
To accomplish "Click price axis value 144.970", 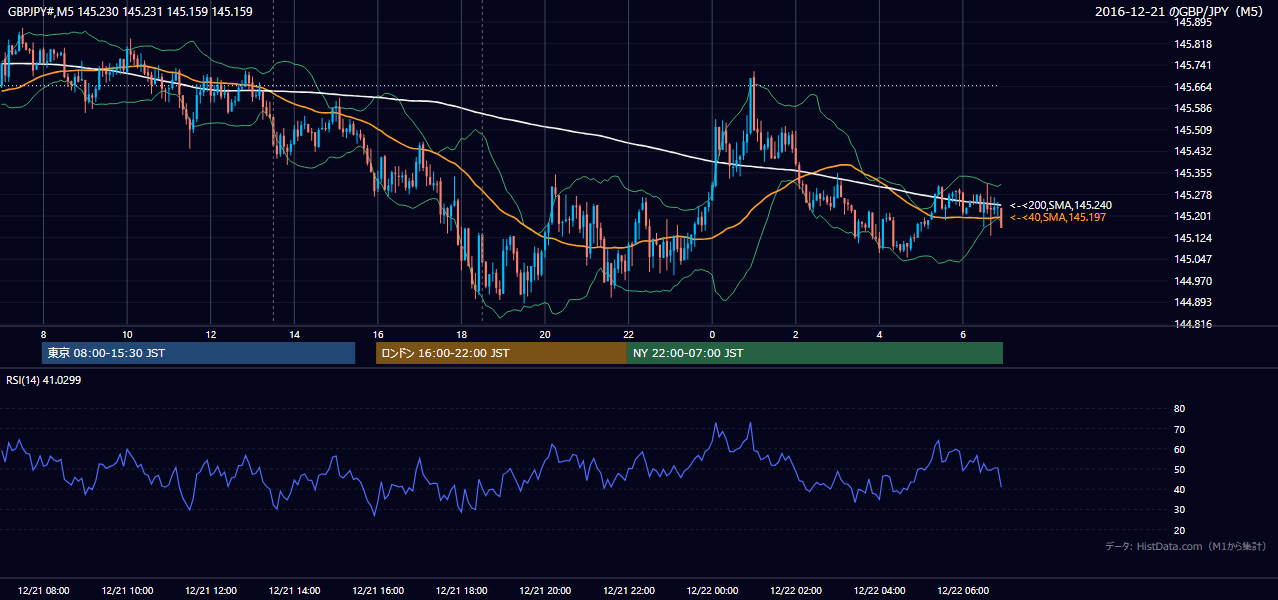I will click(x=1193, y=281).
